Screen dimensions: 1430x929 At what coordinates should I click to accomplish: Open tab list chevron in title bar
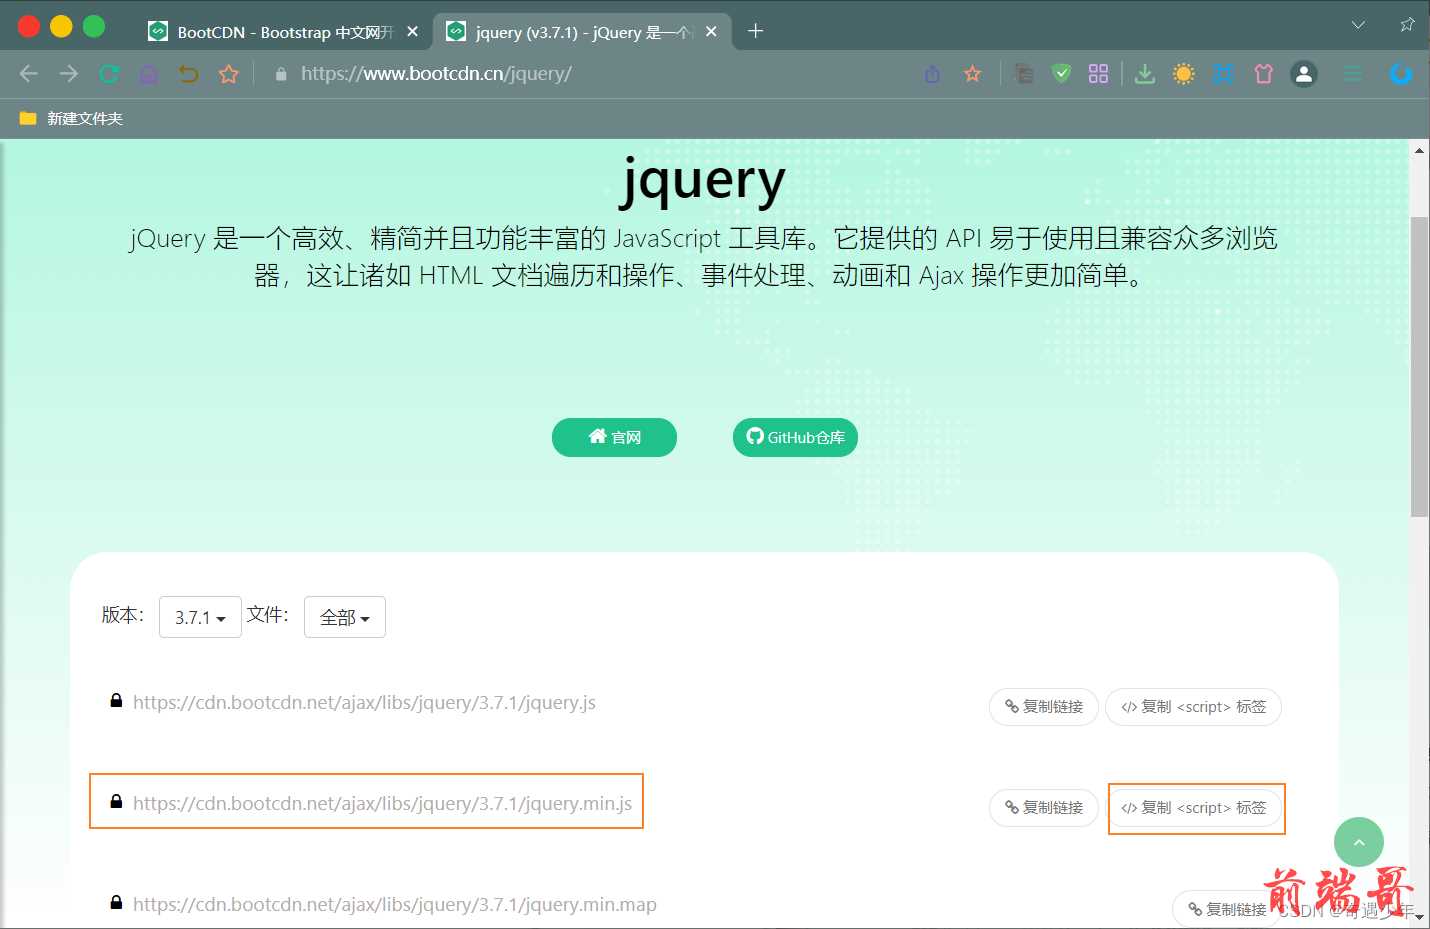click(1358, 25)
